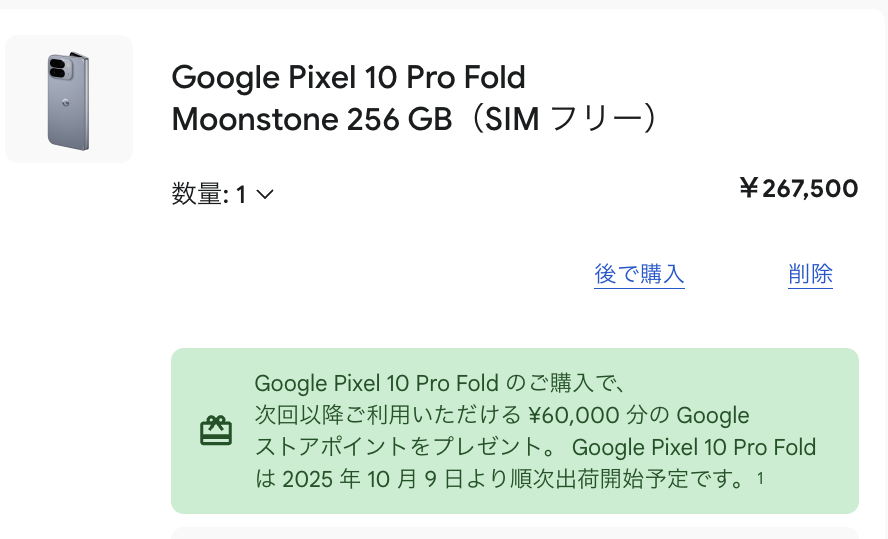Expand the 数量 quantity dropdown
This screenshot has height=539, width=888.
(222, 194)
